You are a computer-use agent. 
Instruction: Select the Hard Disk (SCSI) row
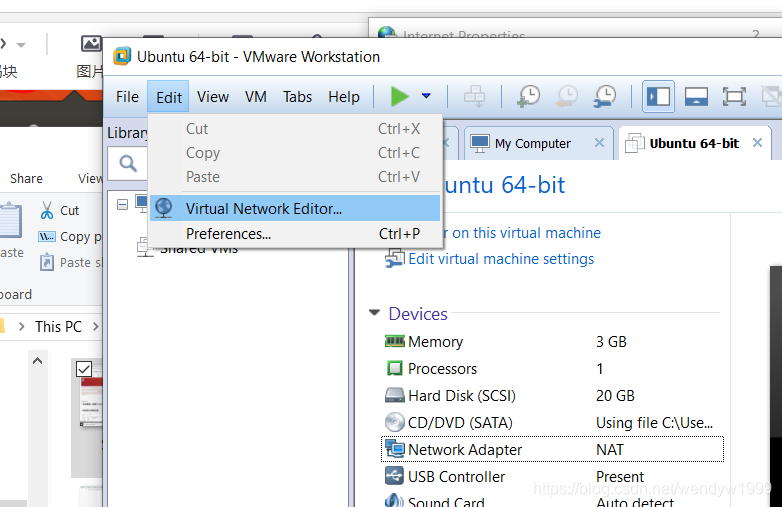pyautogui.click(x=552, y=395)
